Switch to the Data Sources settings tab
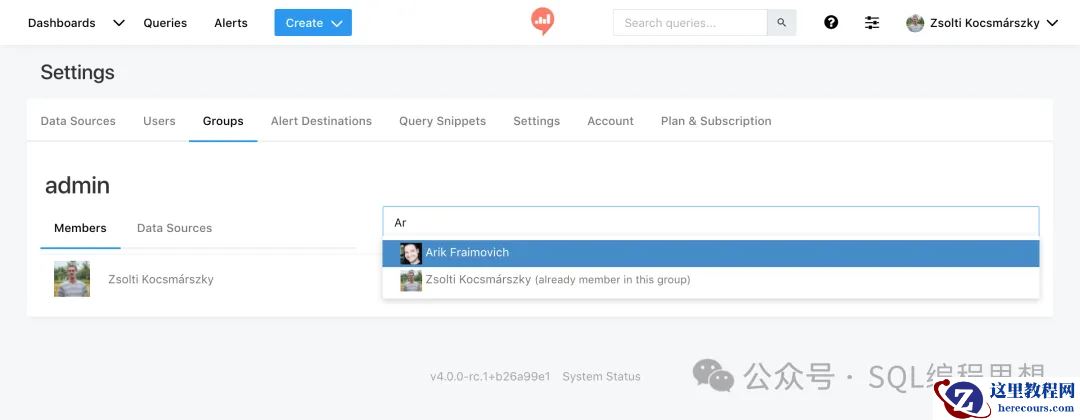 tap(78, 121)
